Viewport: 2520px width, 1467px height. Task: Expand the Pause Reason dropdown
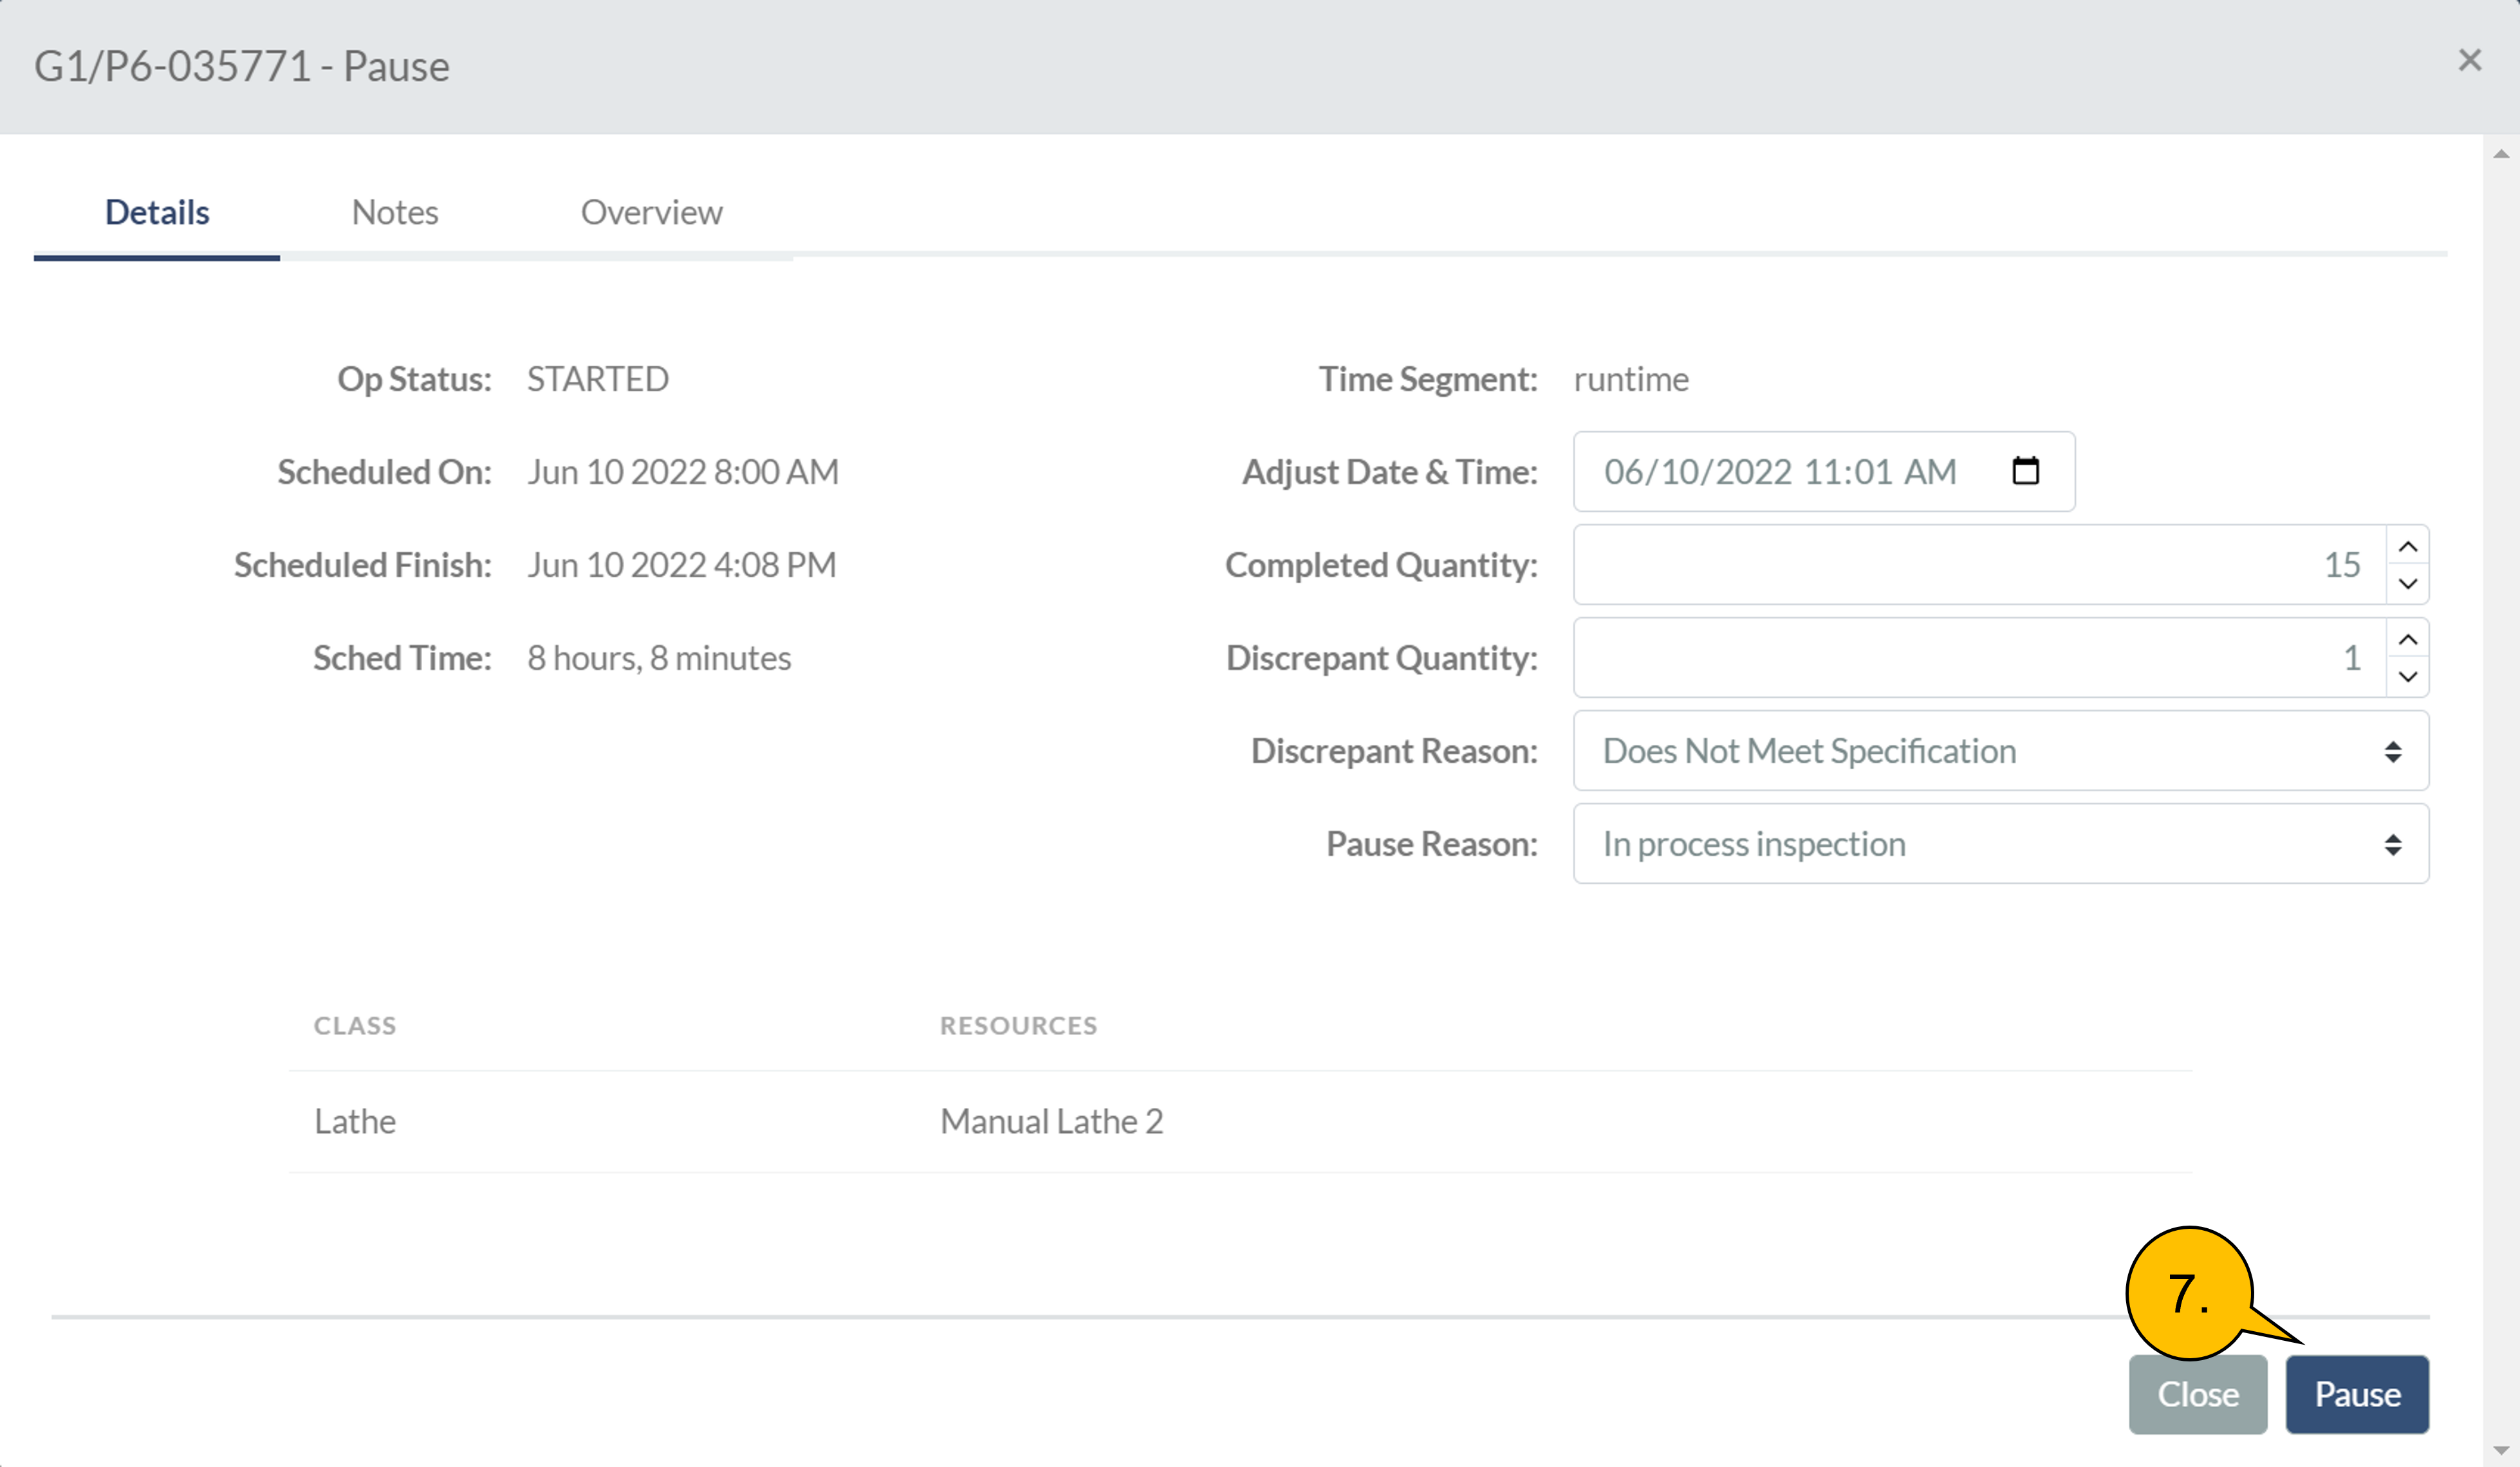click(x=2000, y=844)
